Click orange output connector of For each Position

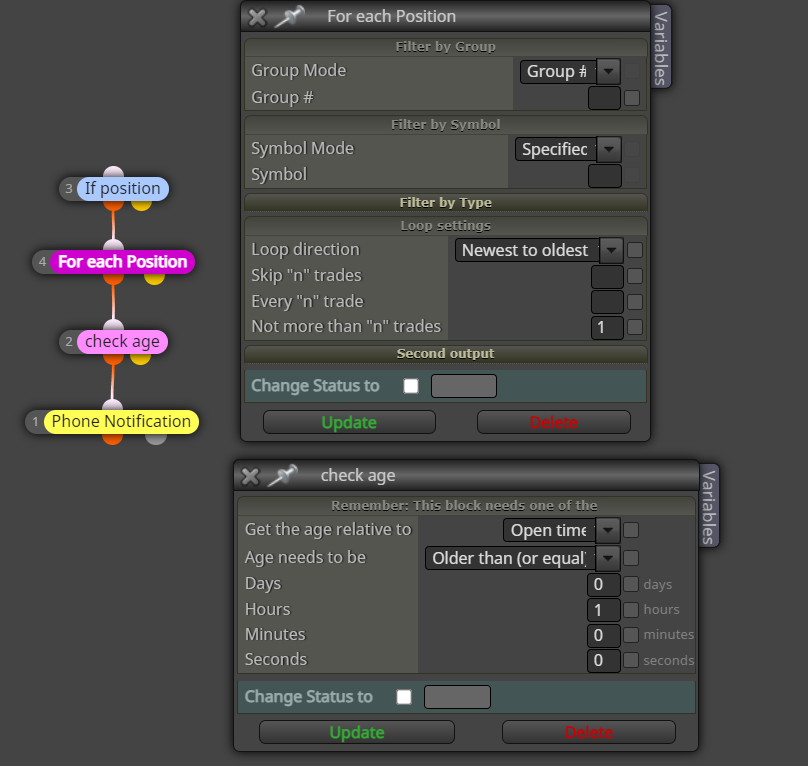point(113,279)
